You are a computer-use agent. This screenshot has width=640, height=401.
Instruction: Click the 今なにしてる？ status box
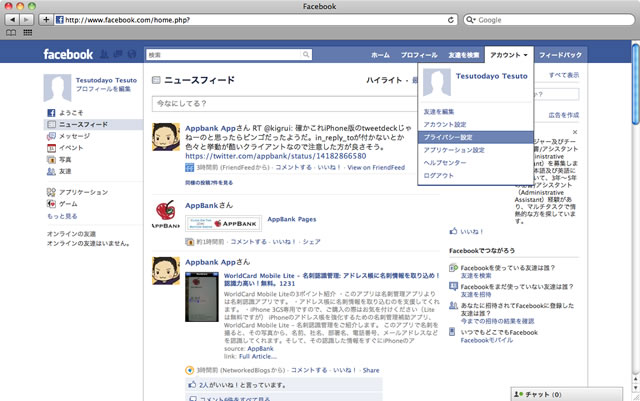coord(285,104)
